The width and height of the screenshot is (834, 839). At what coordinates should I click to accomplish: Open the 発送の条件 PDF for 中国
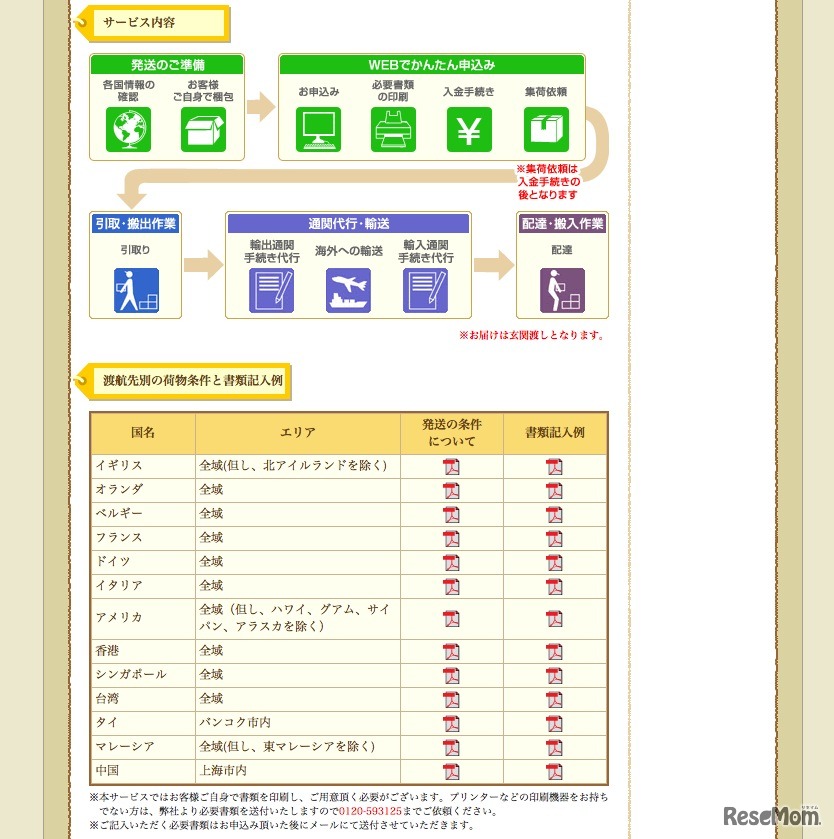[x=452, y=772]
